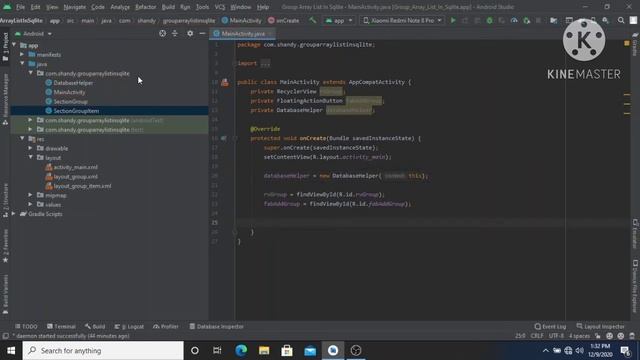Open Windows notification center icon
The image size is (640, 360).
pos(625,351)
